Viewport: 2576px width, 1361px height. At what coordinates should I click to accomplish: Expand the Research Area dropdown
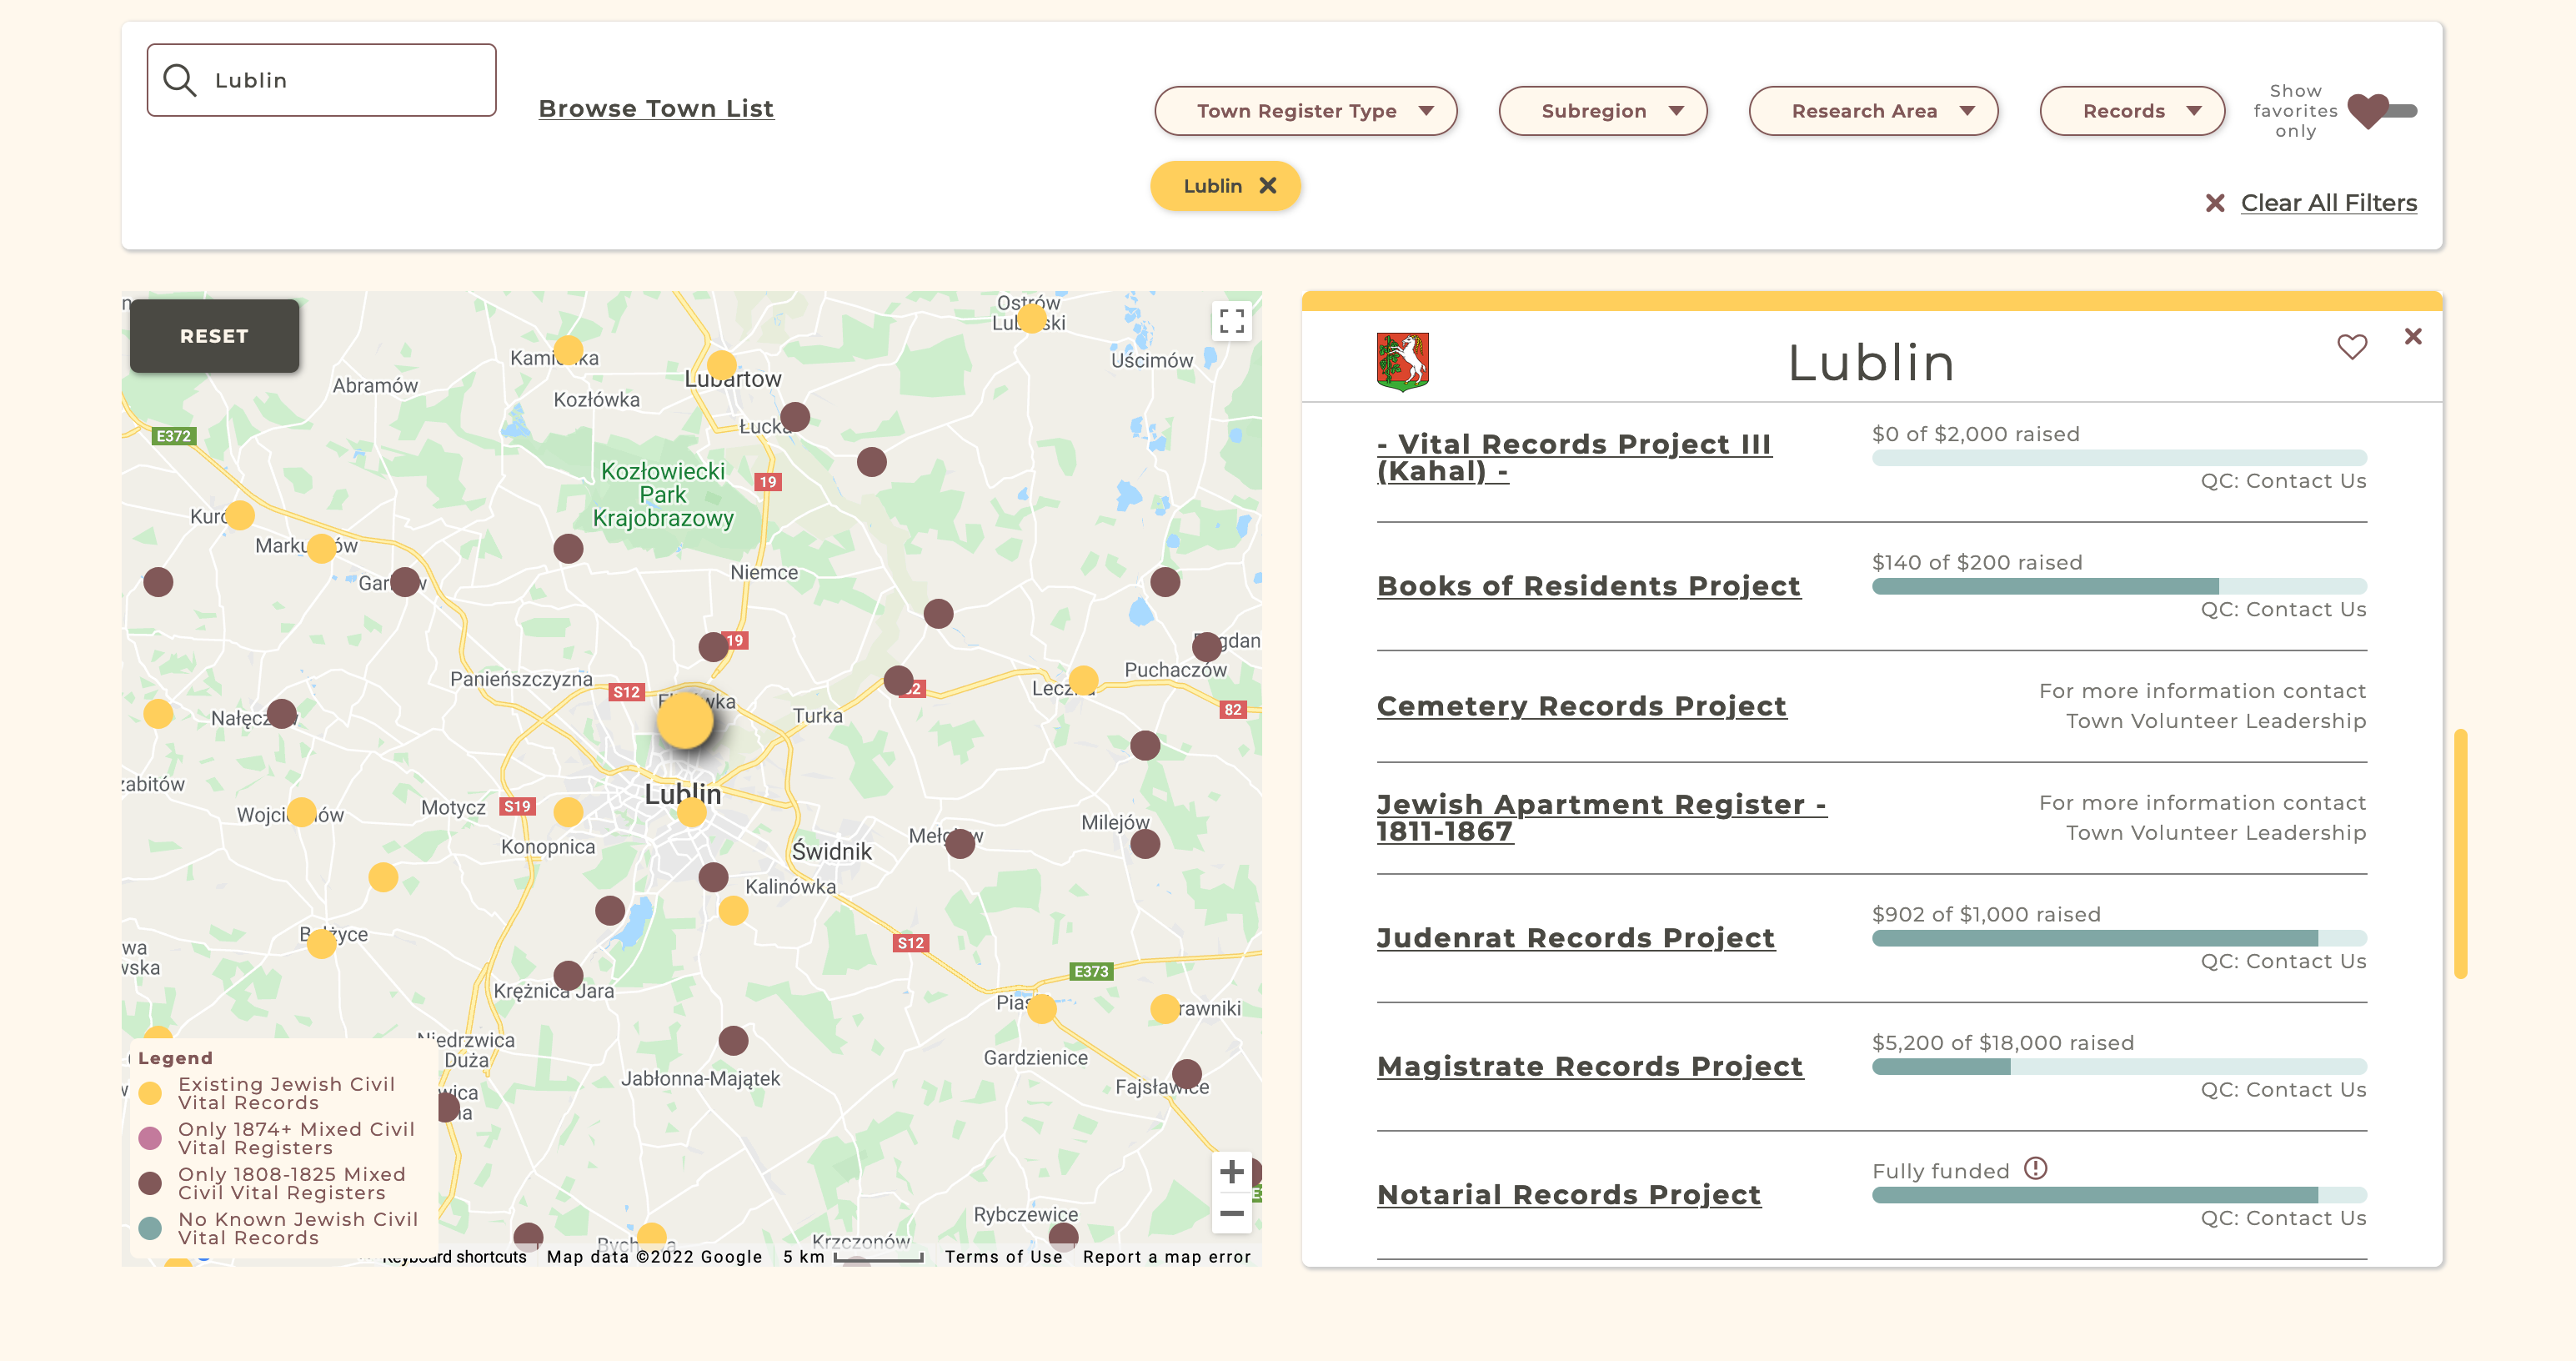1873,111
